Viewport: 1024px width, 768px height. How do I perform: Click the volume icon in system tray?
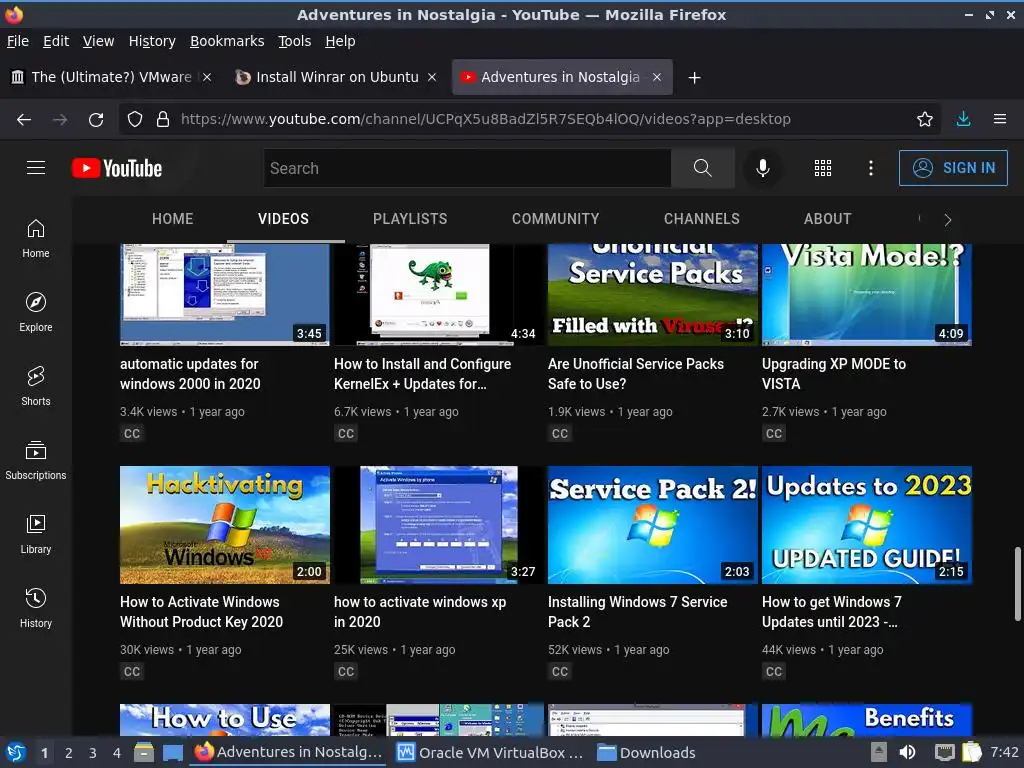point(907,752)
